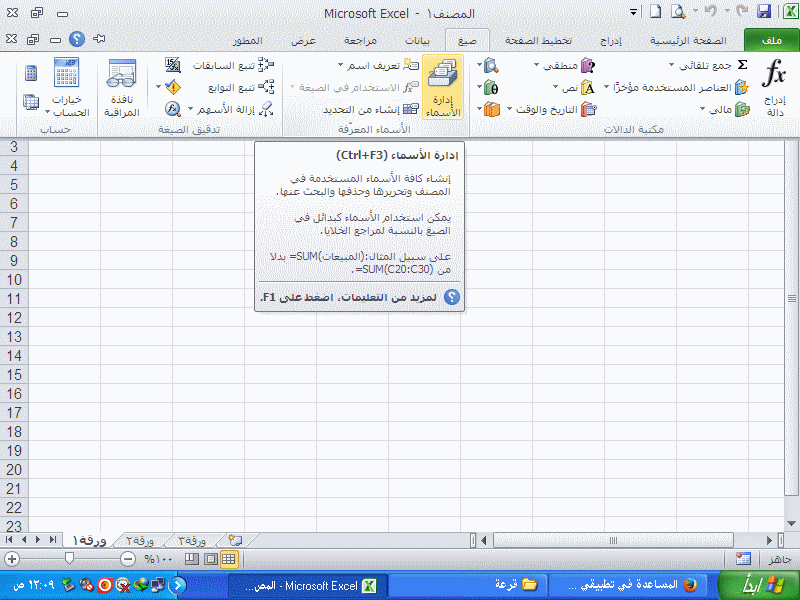The width and height of the screenshot is (800, 600).
Task: Open التاريخ والوقت (Date & Time) dropdown
Action: 552,109
